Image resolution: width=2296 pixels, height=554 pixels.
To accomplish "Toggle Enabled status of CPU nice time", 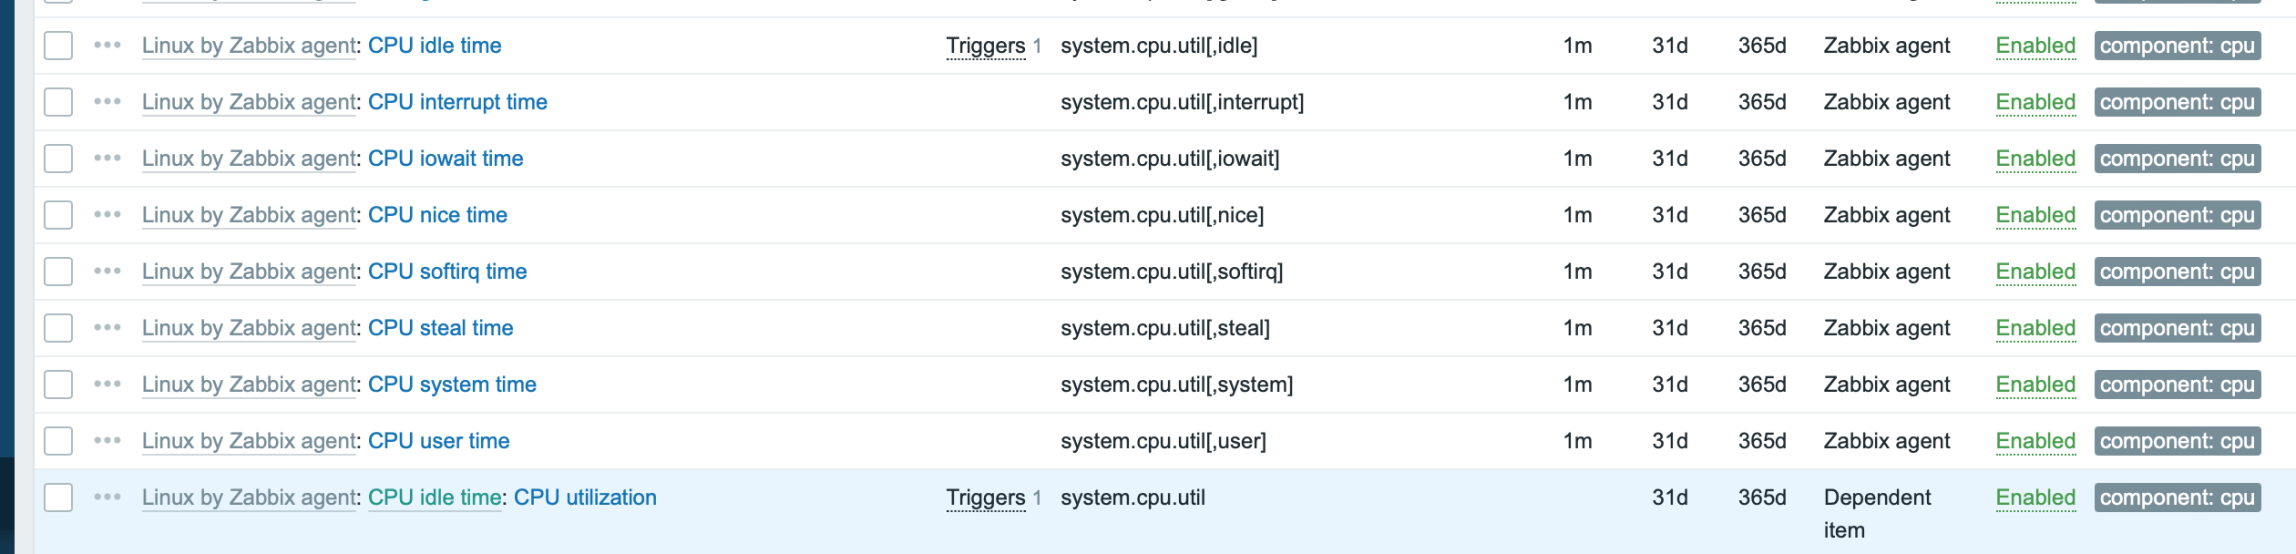I will coord(2035,215).
